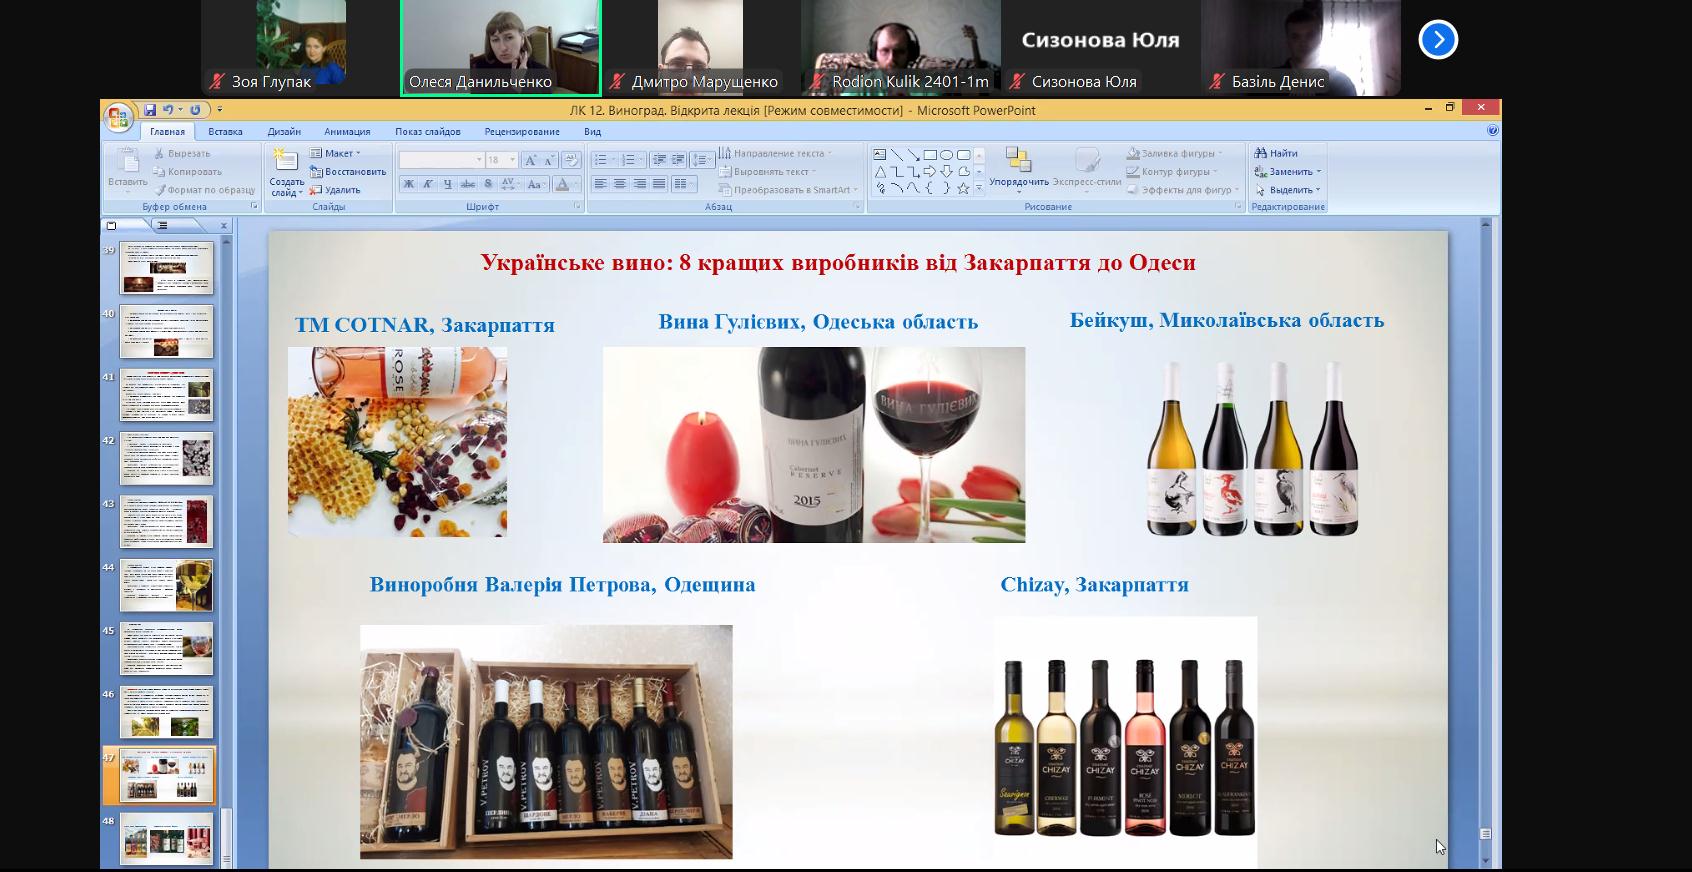Increase the list indent level

tap(677, 160)
